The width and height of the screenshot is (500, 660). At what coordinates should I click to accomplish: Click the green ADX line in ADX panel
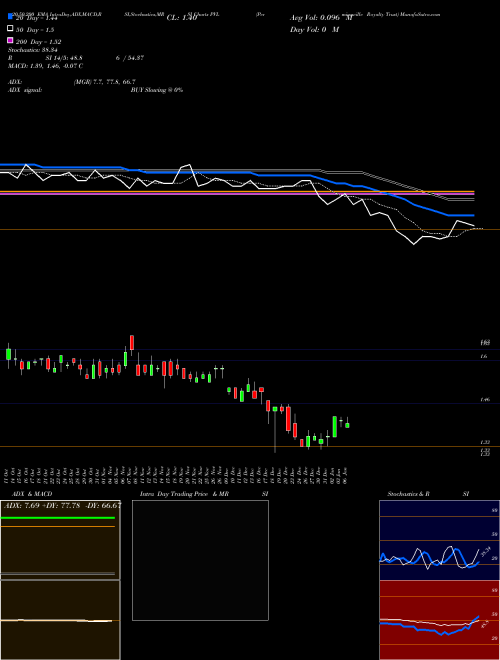[58, 518]
